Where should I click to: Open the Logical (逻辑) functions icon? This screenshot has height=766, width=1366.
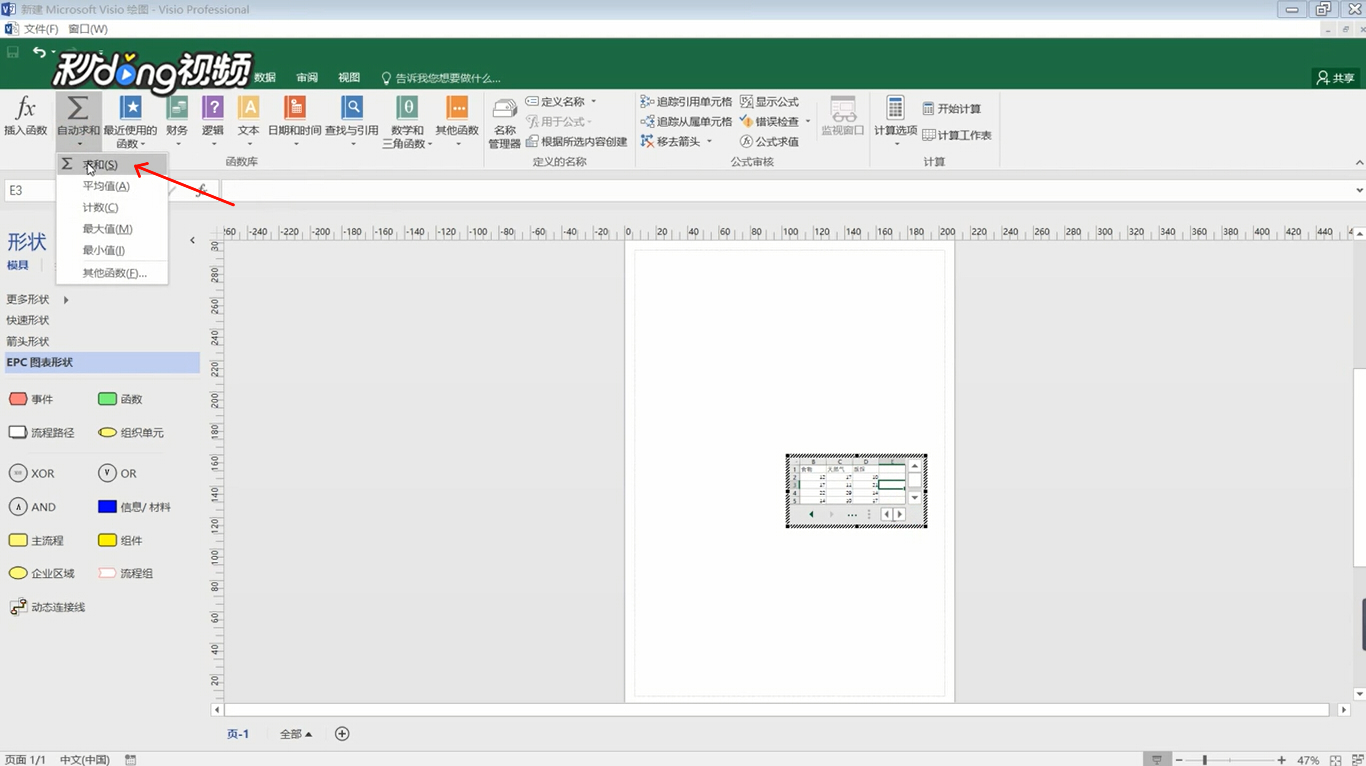point(213,108)
